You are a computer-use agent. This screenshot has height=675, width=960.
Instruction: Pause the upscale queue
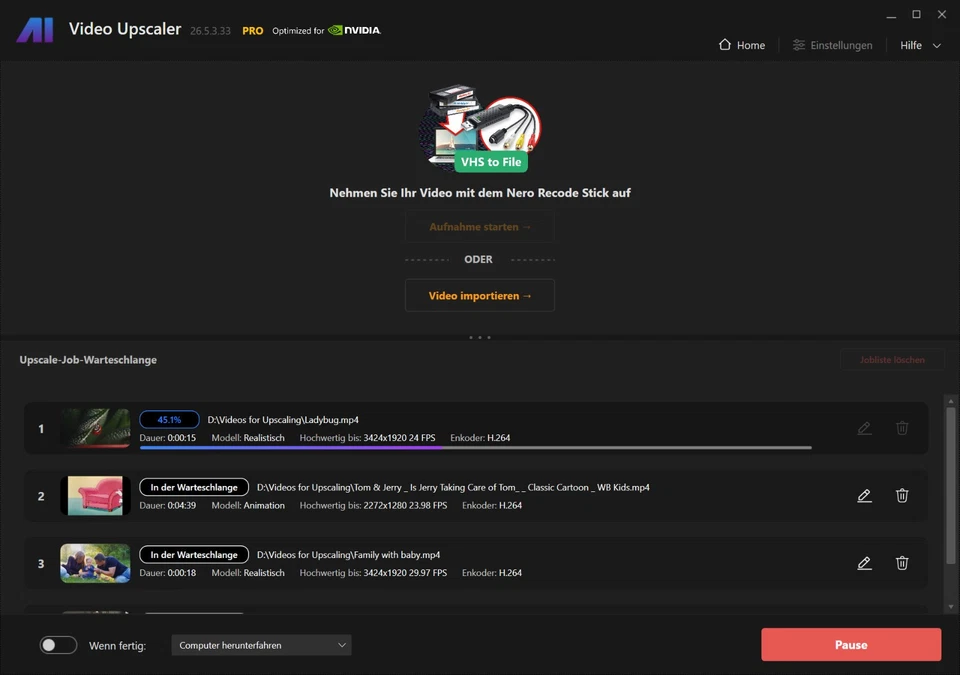(x=850, y=644)
